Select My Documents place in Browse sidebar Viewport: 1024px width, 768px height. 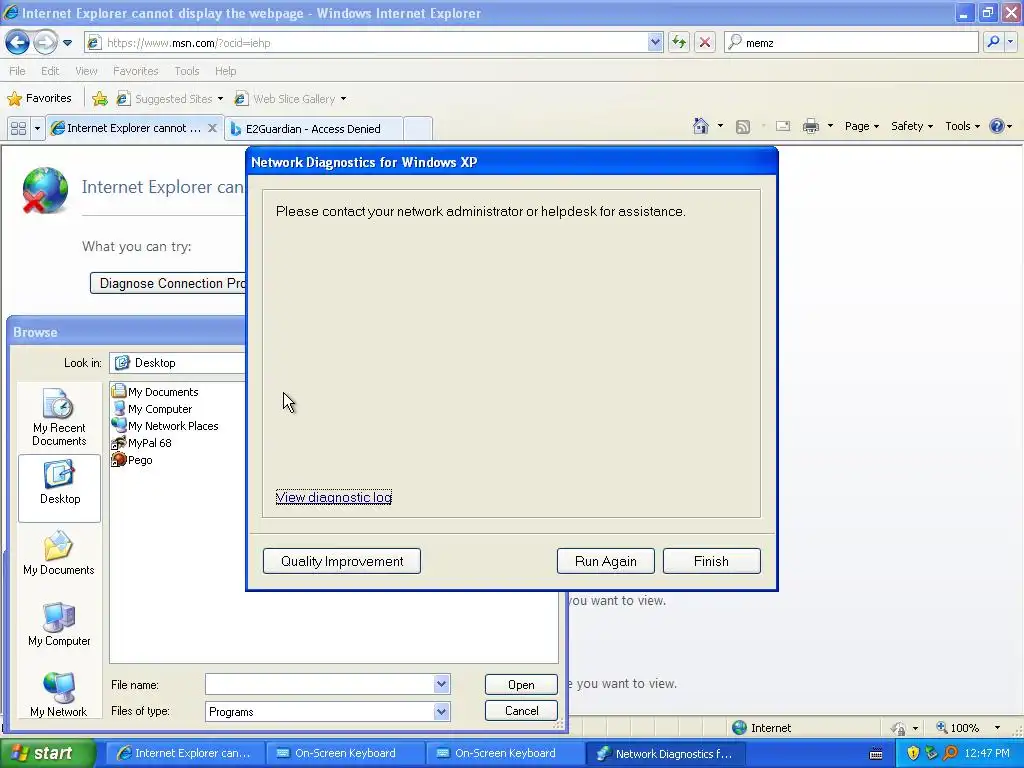tap(59, 554)
